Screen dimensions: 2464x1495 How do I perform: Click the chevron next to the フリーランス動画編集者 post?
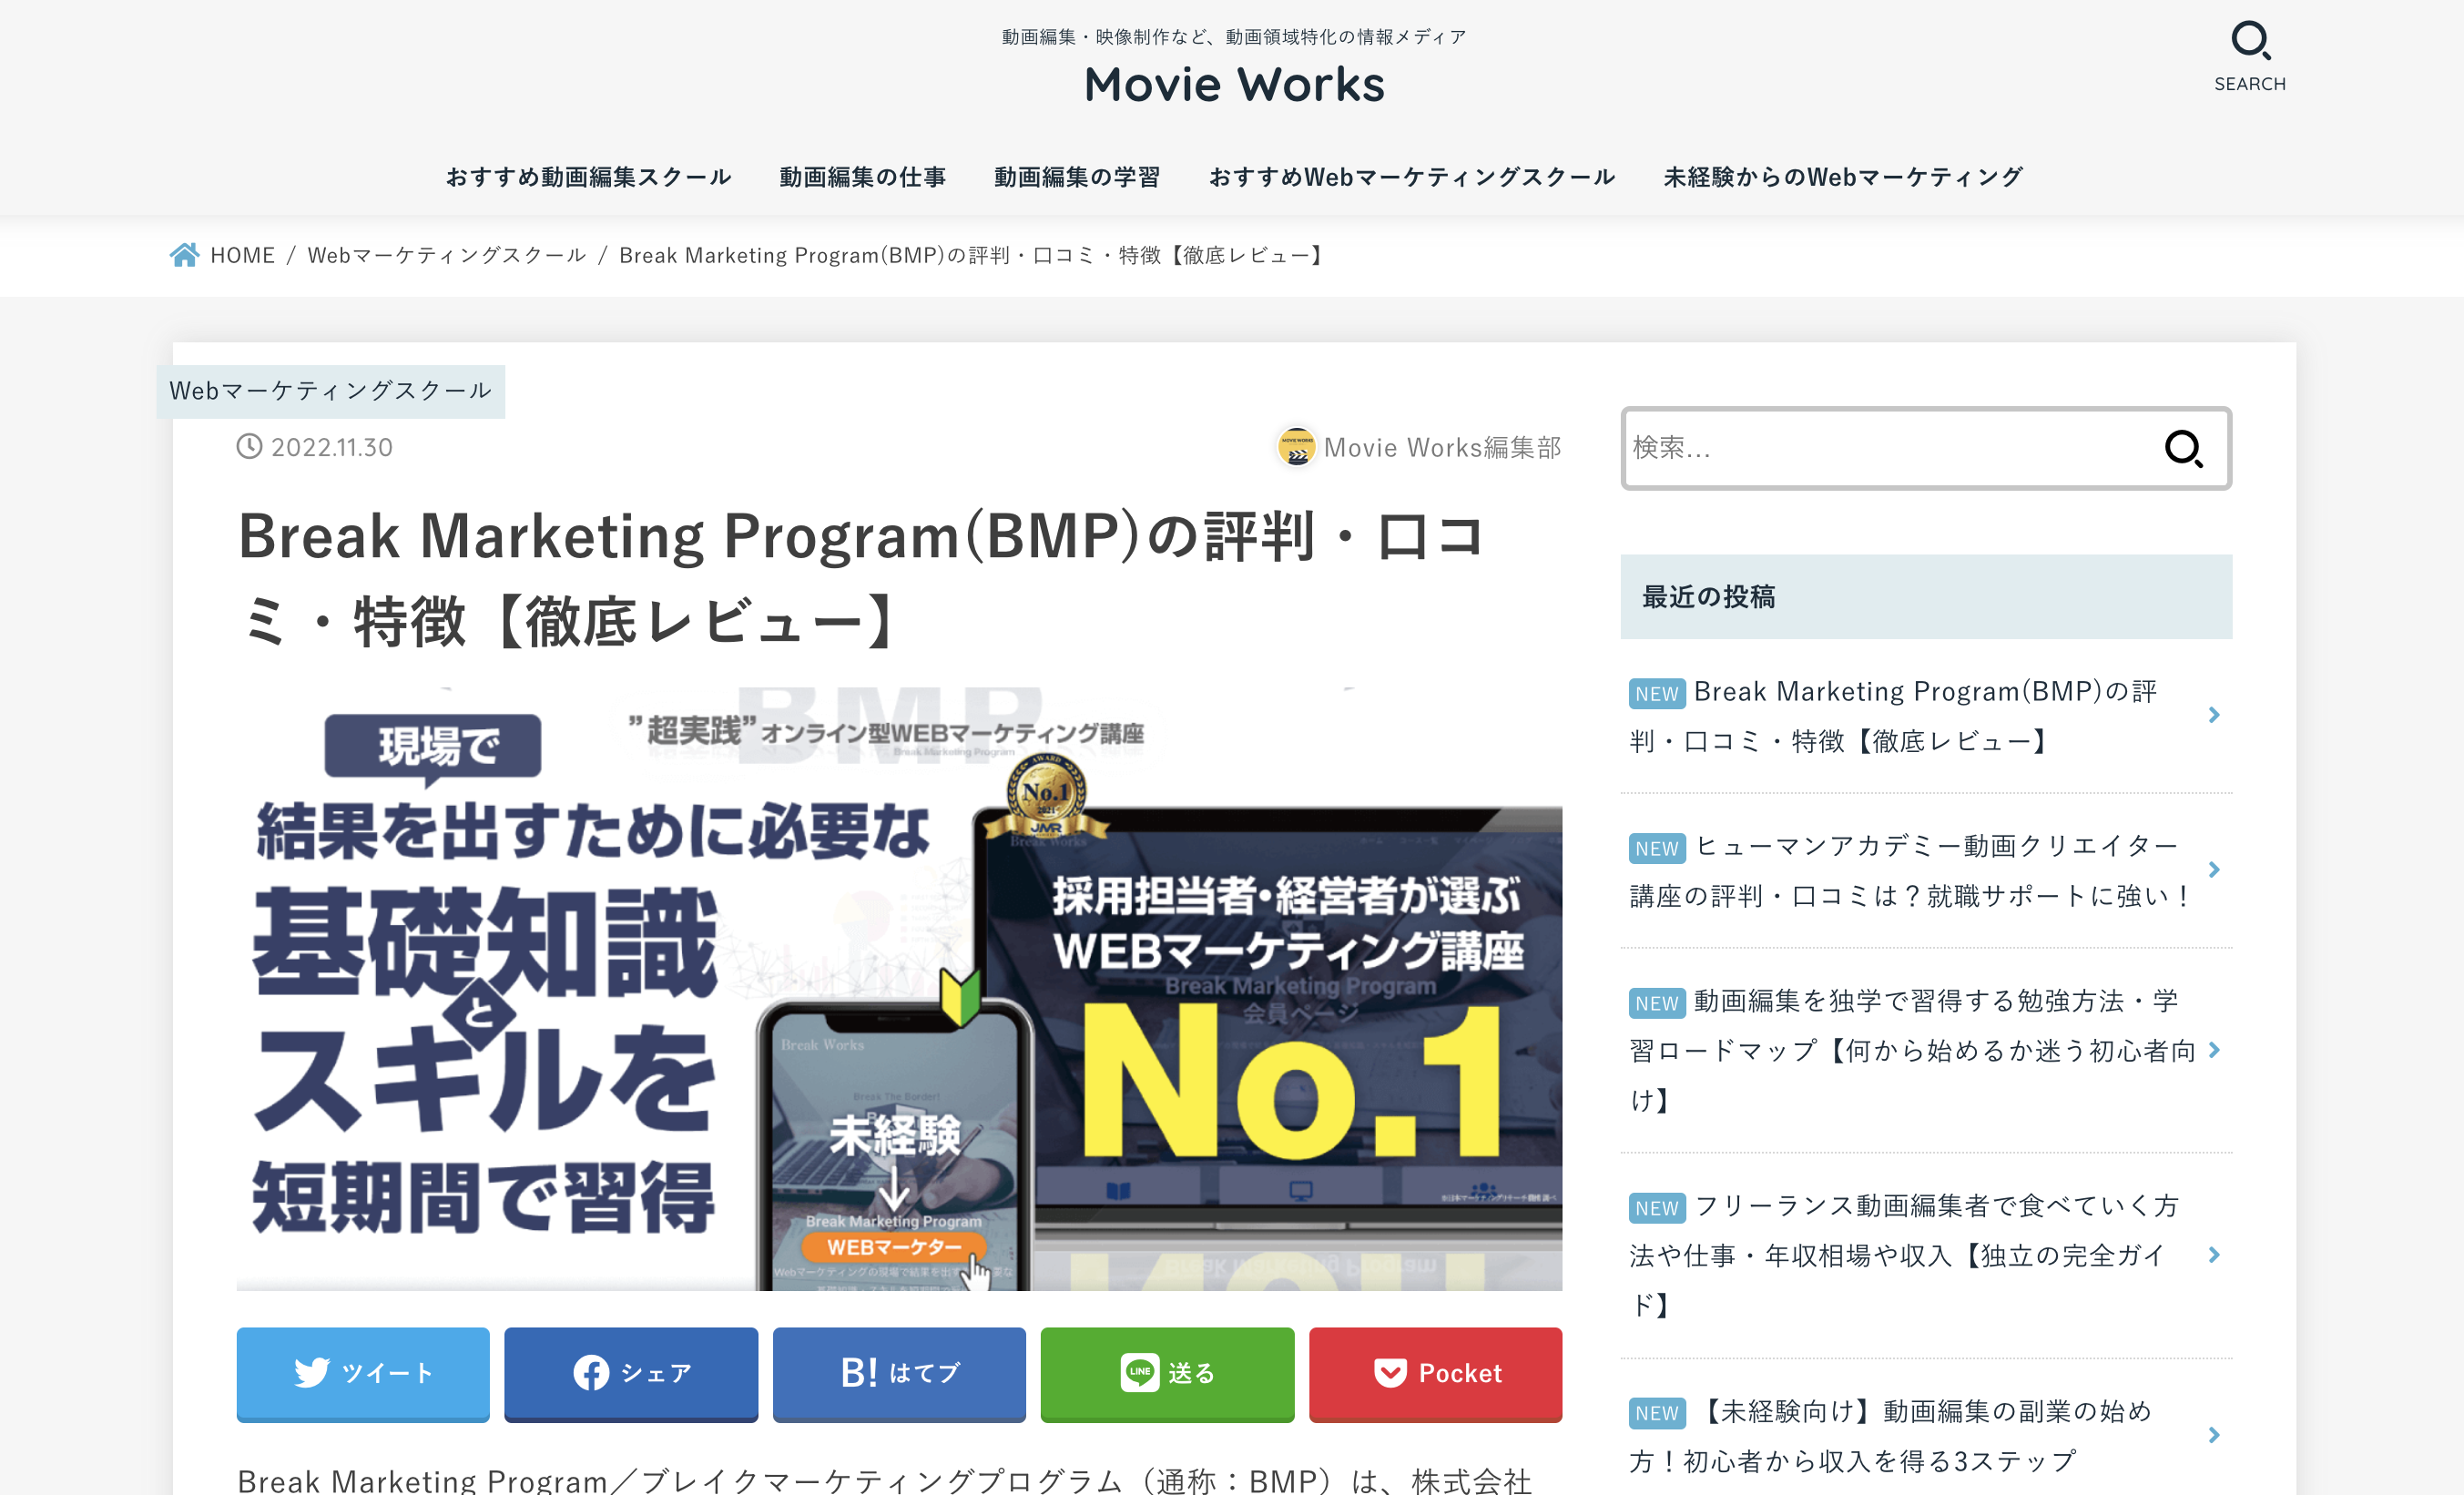click(2213, 1254)
